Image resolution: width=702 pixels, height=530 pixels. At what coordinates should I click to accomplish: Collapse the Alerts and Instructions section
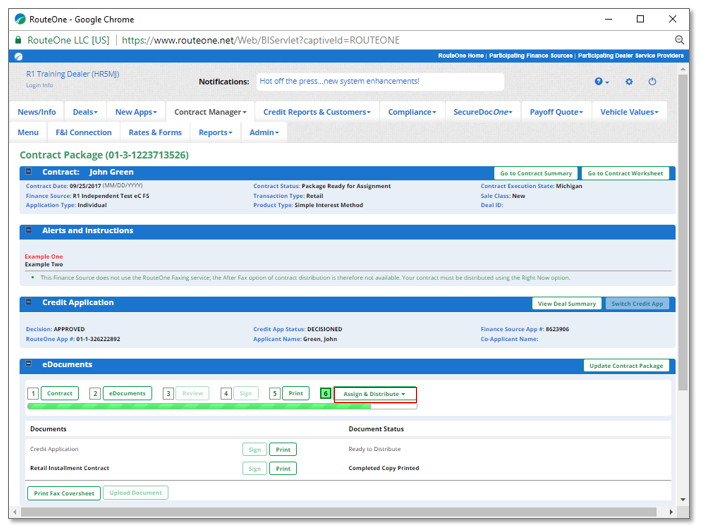point(29,230)
